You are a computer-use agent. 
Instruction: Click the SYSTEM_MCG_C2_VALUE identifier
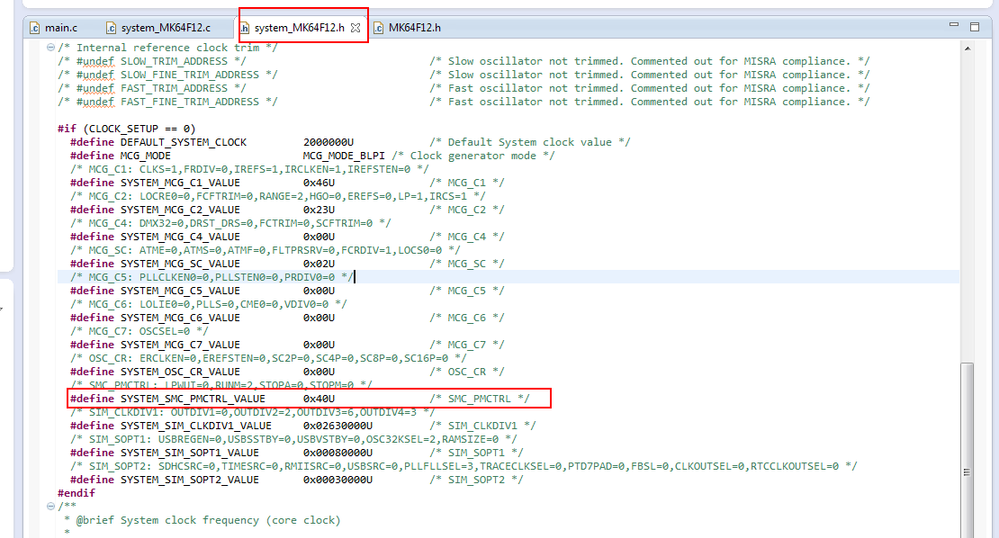point(180,209)
